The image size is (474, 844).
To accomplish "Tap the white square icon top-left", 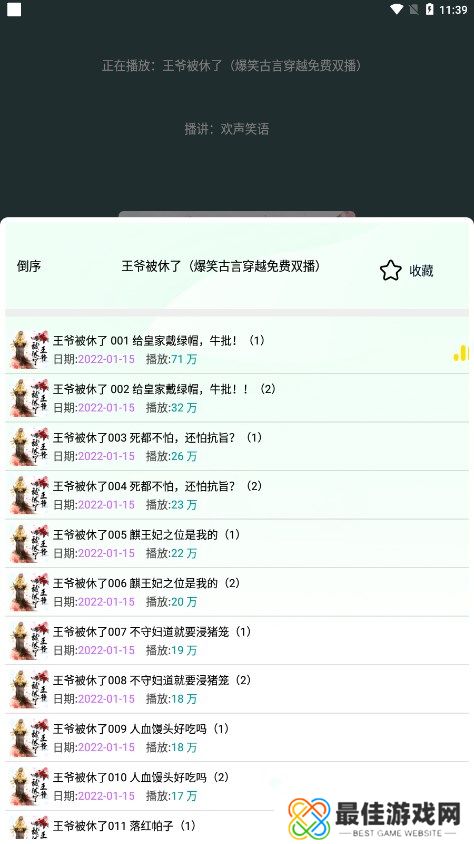I will [14, 10].
